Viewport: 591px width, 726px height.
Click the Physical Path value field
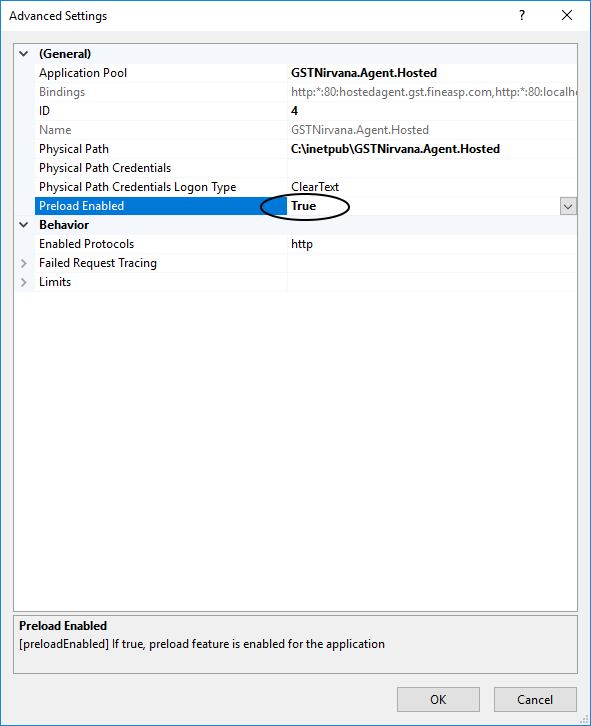click(x=432, y=149)
